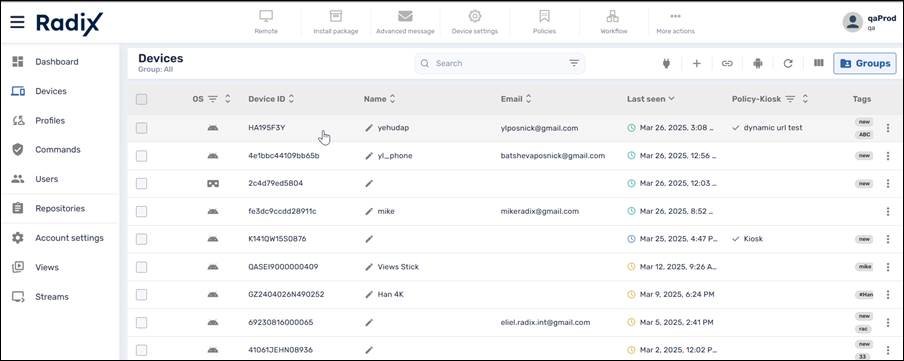Open Streams in the sidebar
The width and height of the screenshot is (904, 361).
[52, 296]
